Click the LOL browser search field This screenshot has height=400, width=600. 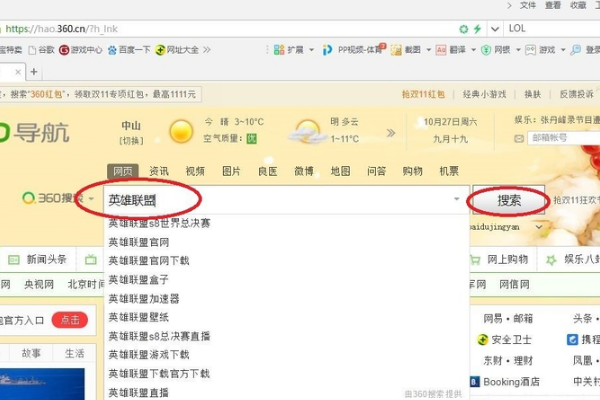(553, 29)
